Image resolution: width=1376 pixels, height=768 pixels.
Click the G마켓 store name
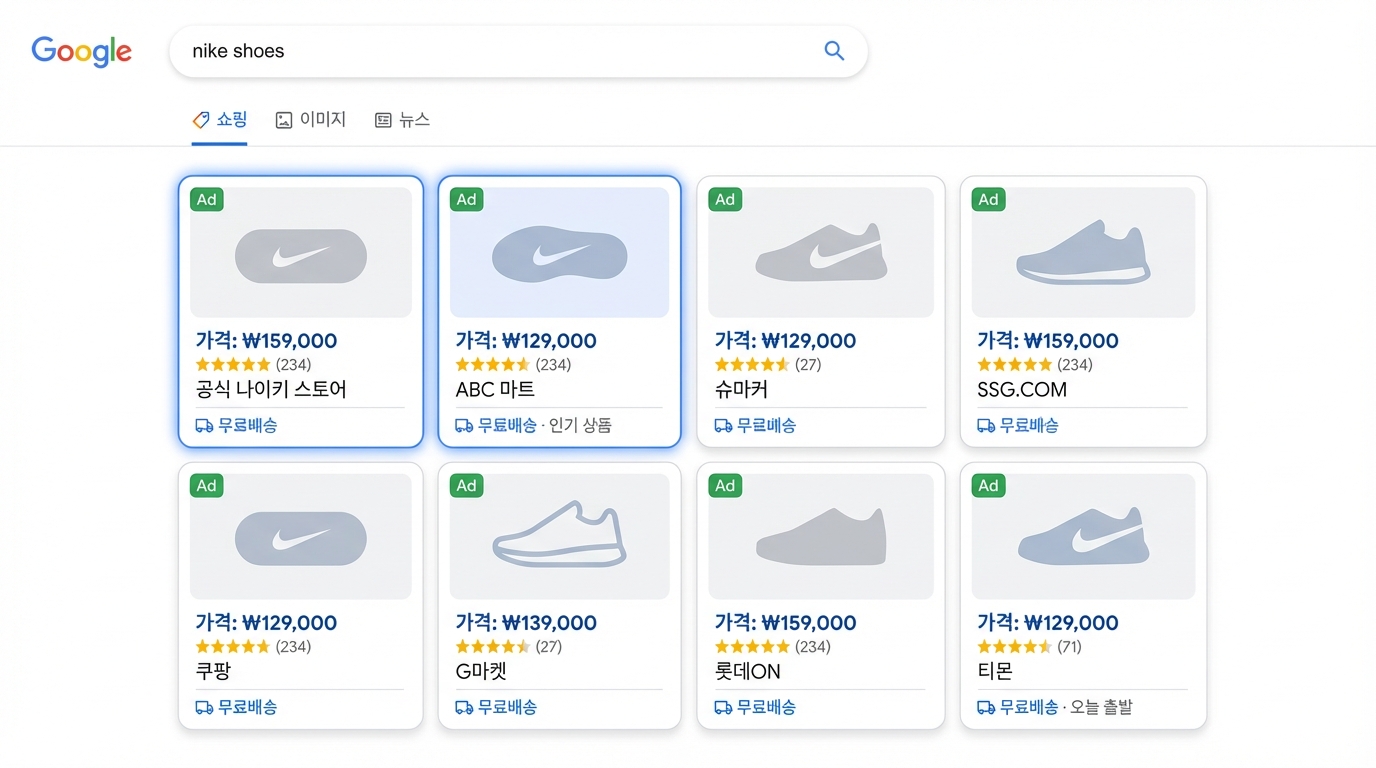tap(482, 671)
